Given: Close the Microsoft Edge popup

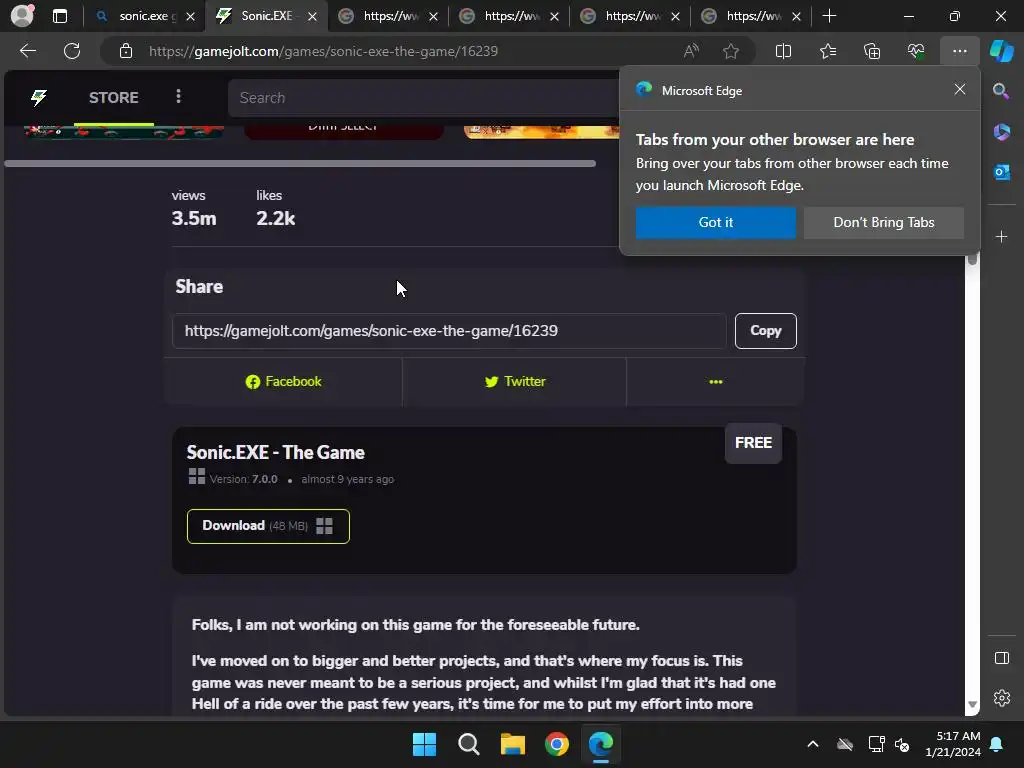Looking at the screenshot, I should point(959,89).
